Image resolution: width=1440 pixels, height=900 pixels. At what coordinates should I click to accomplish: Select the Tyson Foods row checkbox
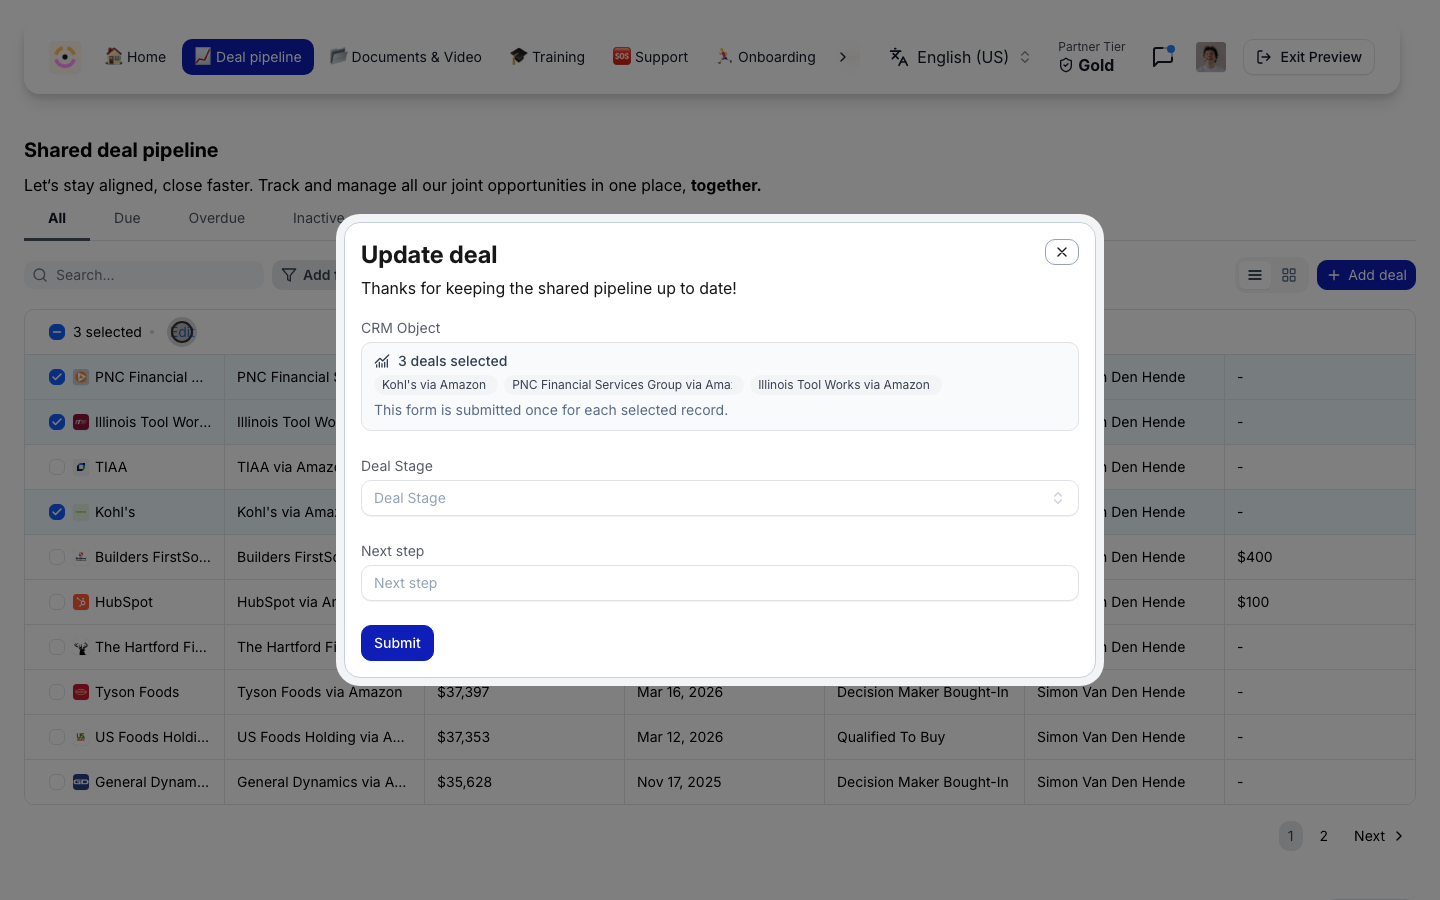click(x=57, y=692)
